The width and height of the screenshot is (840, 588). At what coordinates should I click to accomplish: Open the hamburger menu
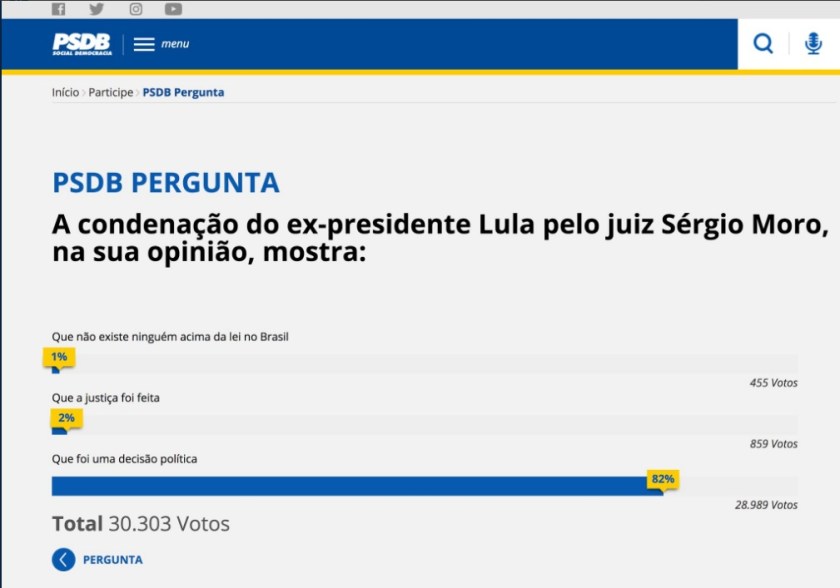pos(145,44)
